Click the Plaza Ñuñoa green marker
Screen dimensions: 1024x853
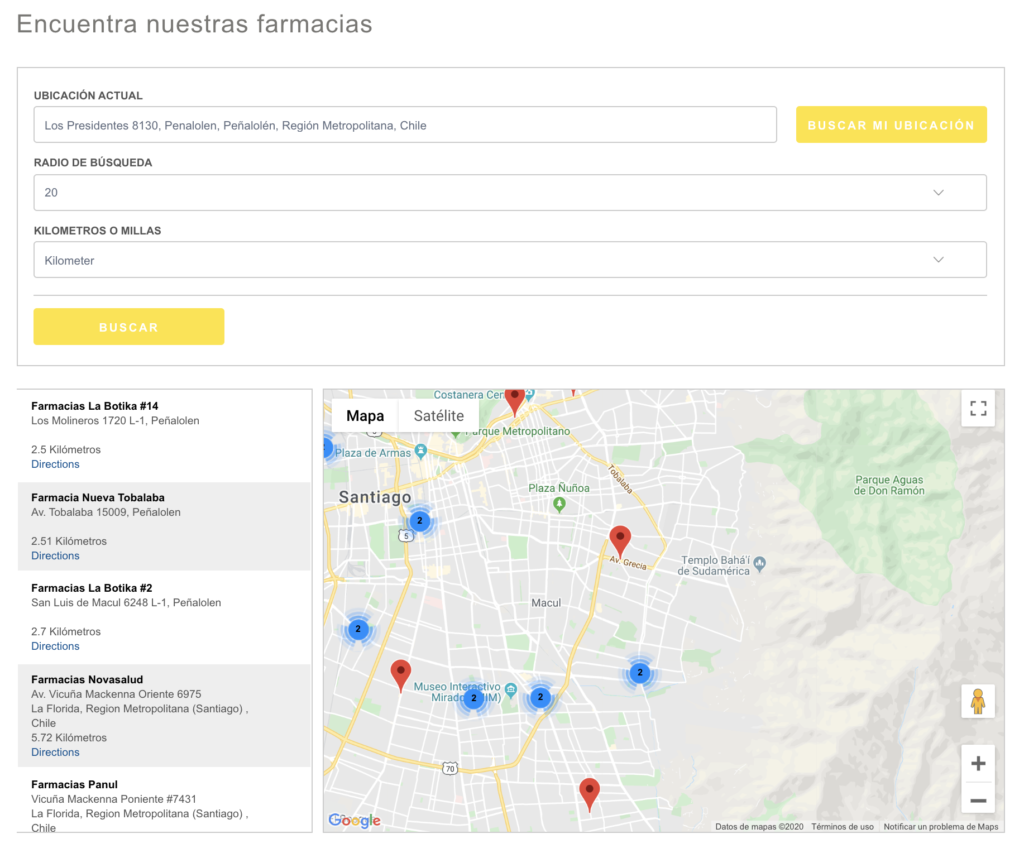(x=559, y=504)
